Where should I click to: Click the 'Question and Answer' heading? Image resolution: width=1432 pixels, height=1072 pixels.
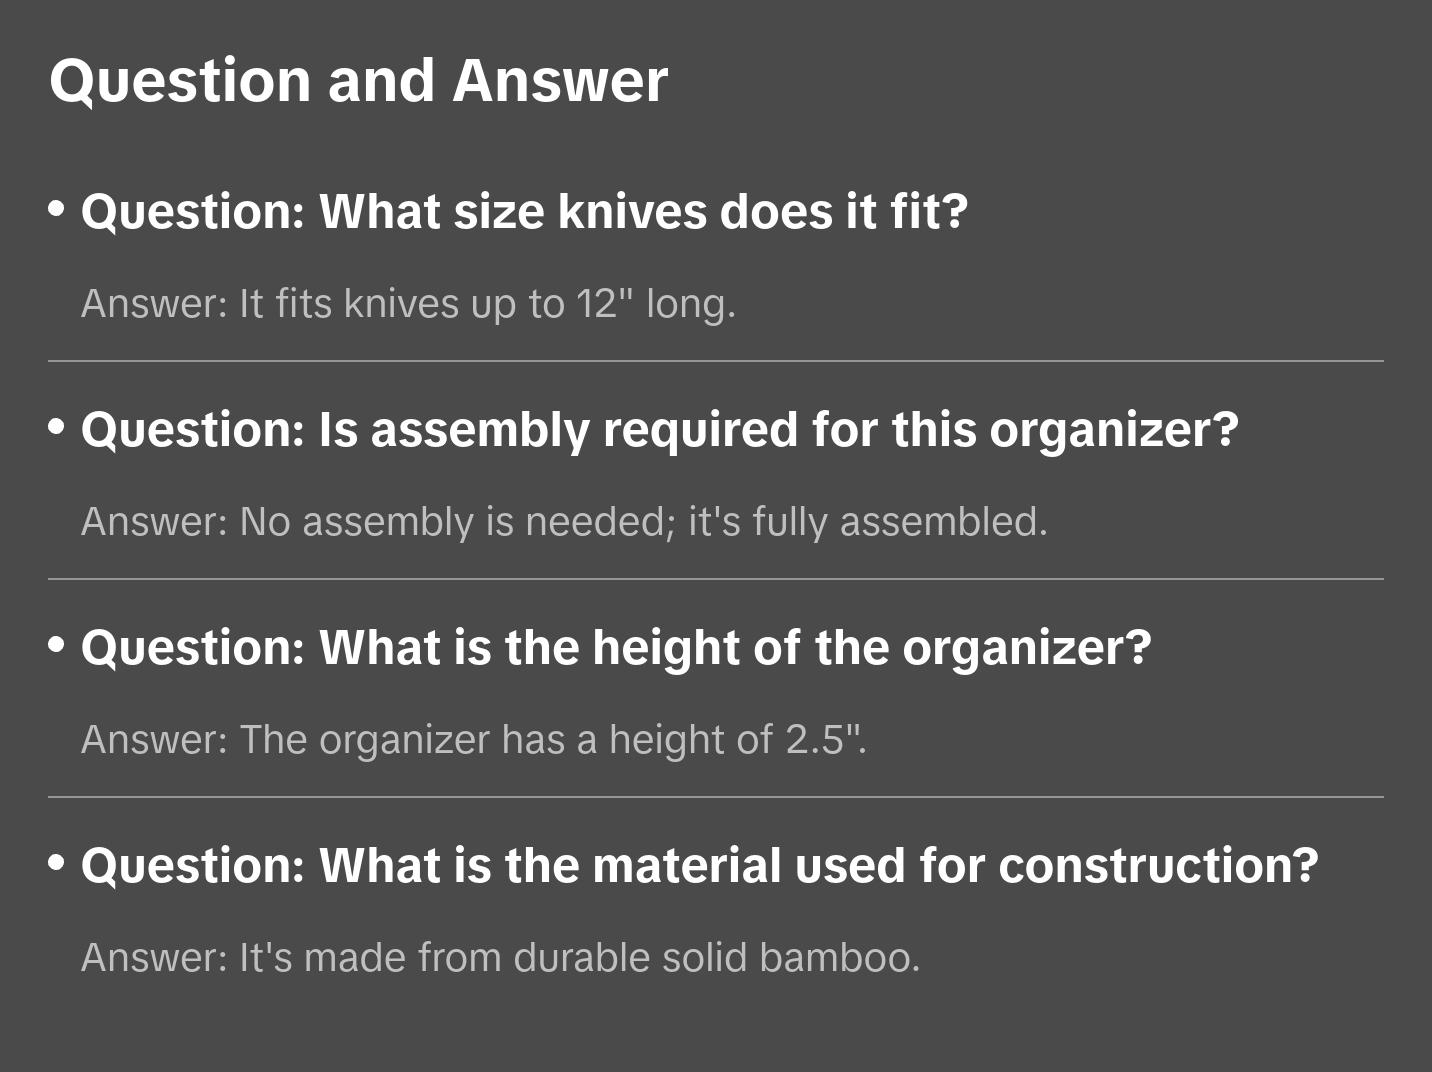(358, 80)
